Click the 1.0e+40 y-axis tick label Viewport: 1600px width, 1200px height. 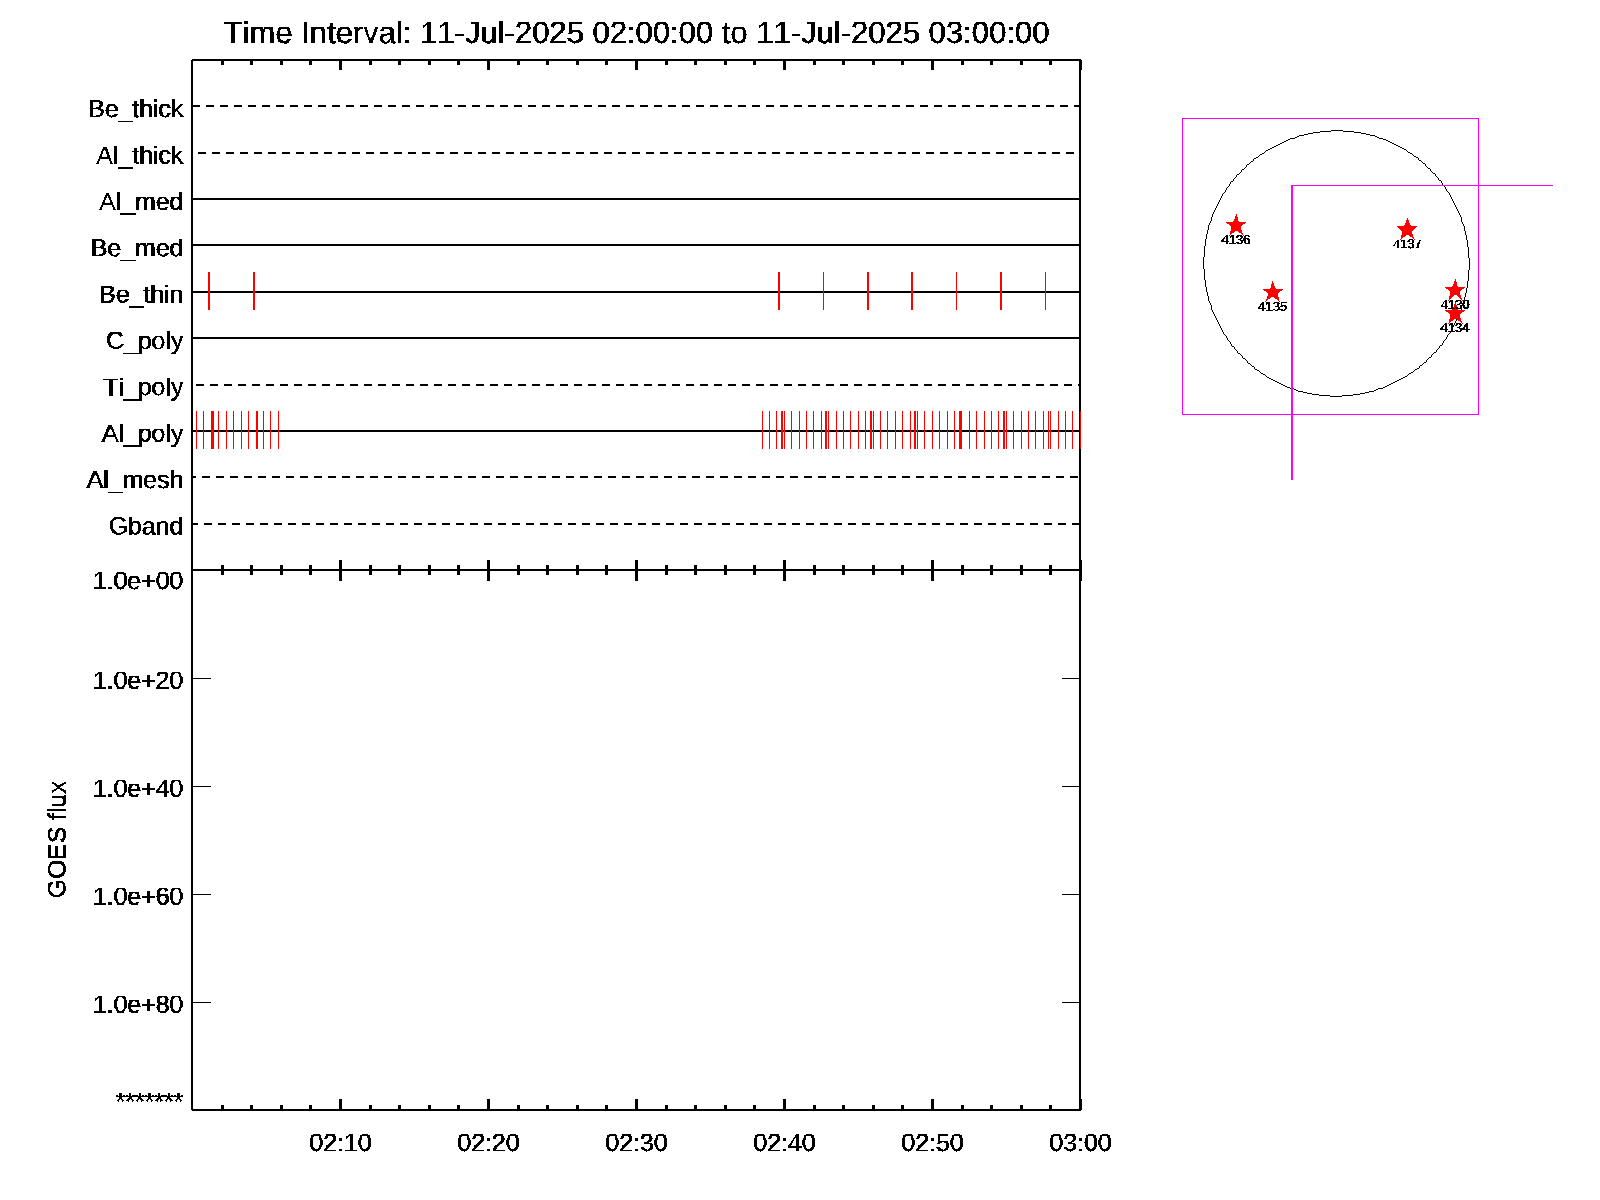pyautogui.click(x=138, y=789)
